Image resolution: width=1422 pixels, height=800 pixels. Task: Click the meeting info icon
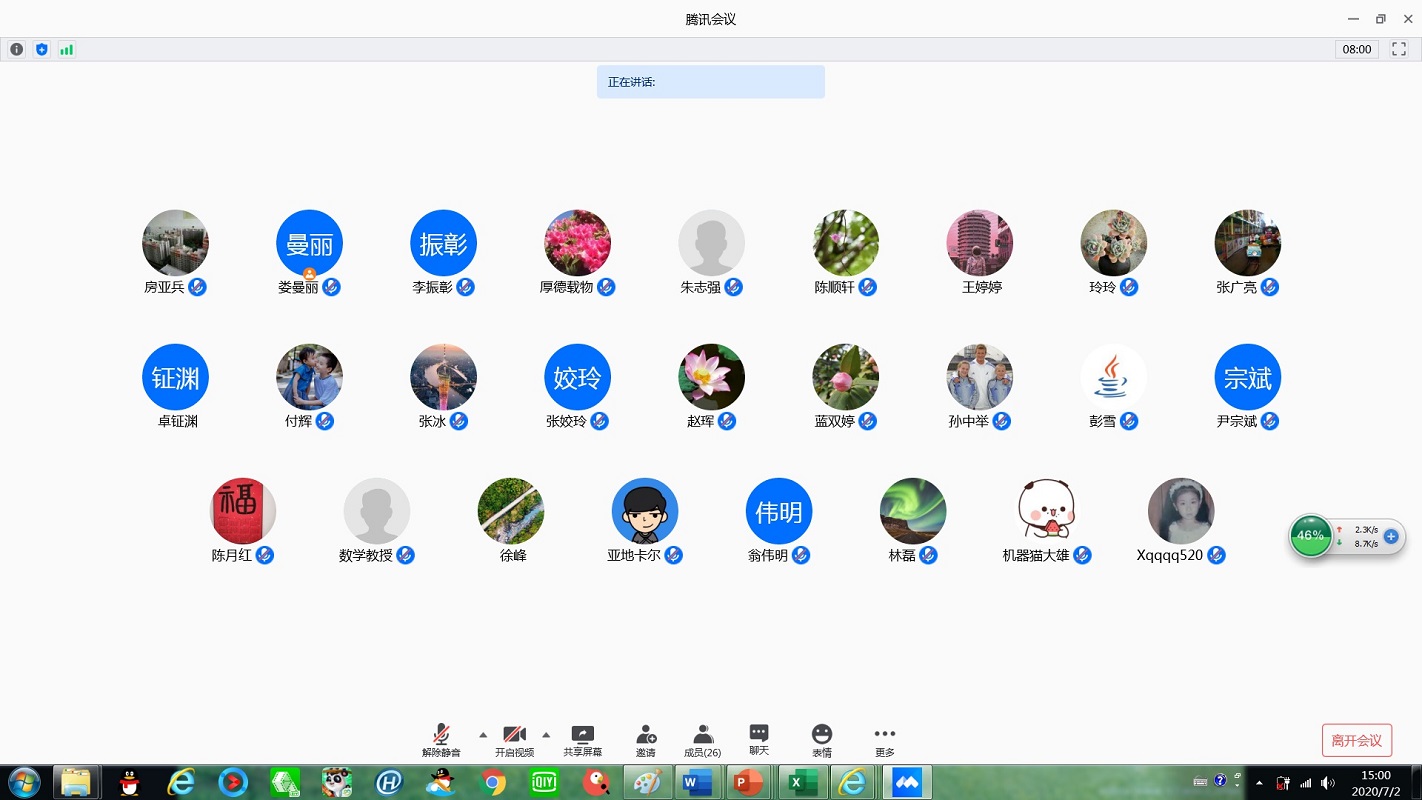[x=16, y=49]
